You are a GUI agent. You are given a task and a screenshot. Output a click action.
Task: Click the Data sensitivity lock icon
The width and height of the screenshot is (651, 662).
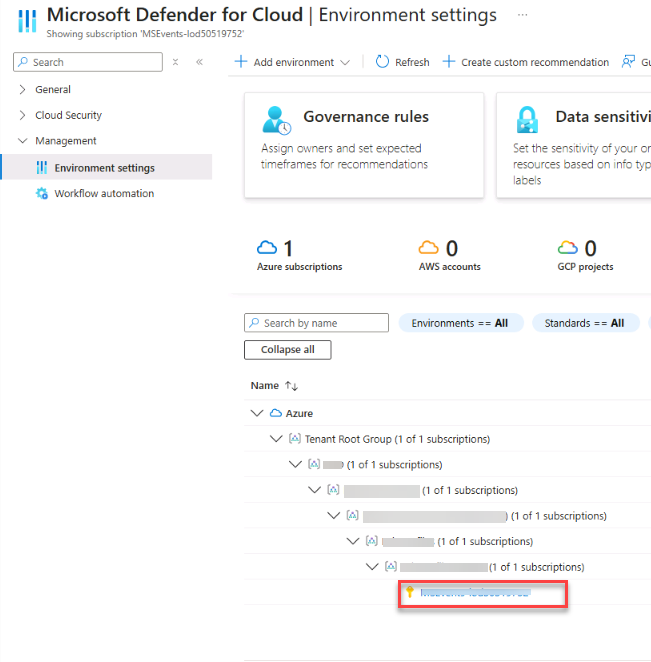(527, 120)
